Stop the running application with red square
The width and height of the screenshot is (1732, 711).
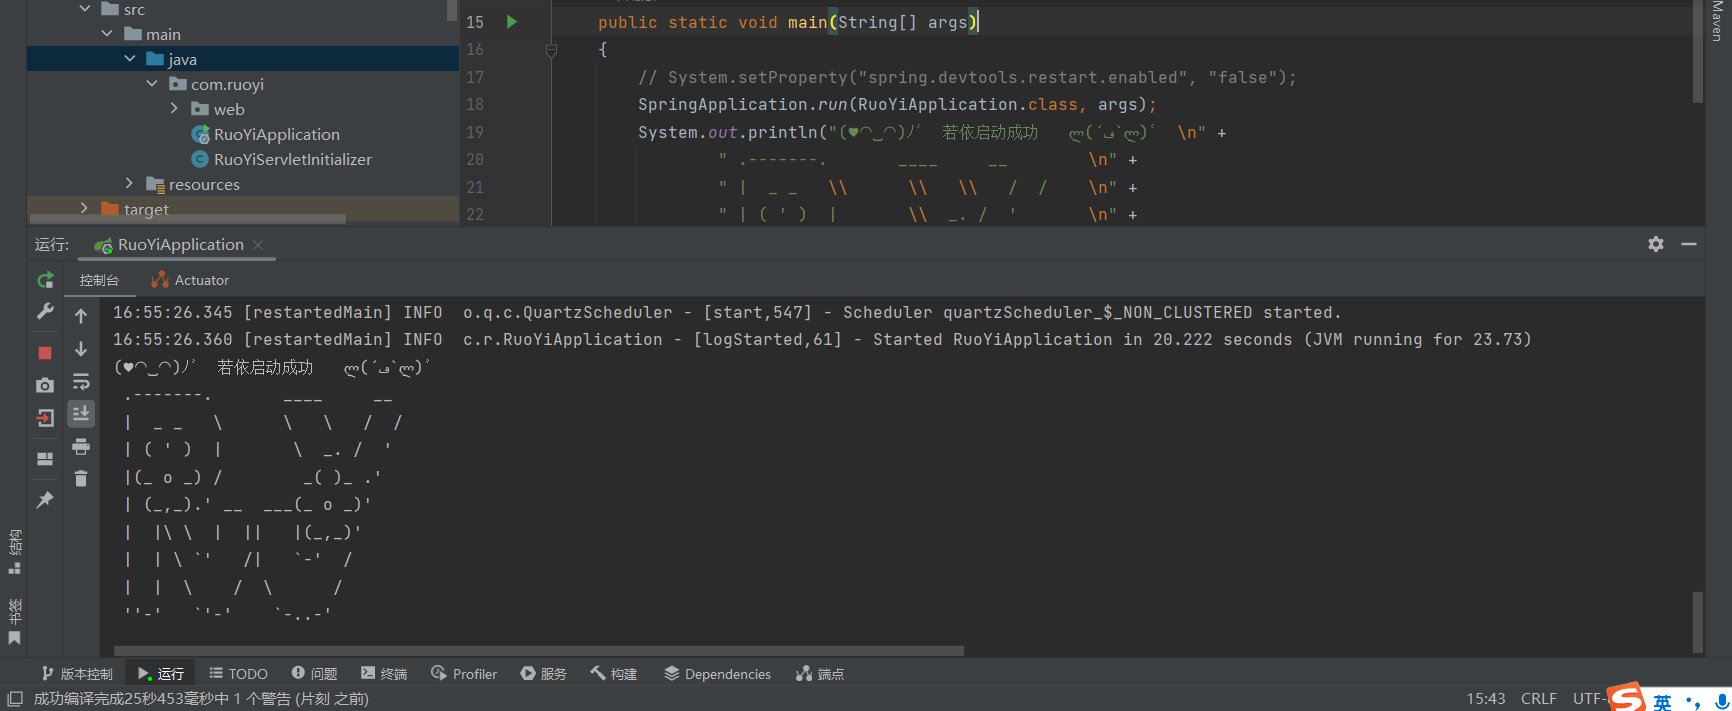click(x=45, y=352)
